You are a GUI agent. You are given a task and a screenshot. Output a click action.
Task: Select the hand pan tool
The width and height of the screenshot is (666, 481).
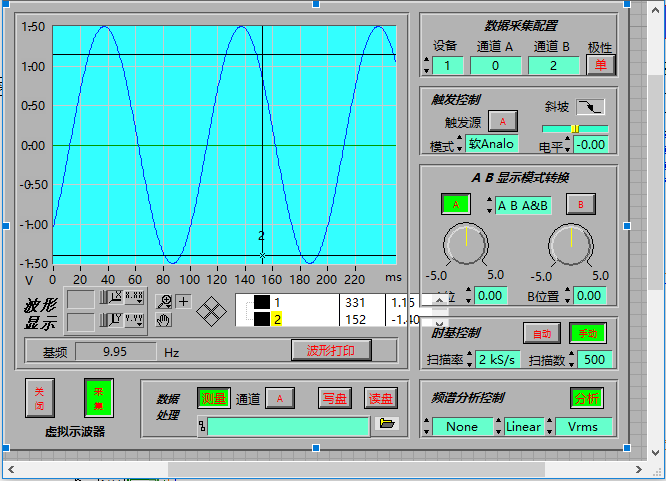tap(166, 320)
